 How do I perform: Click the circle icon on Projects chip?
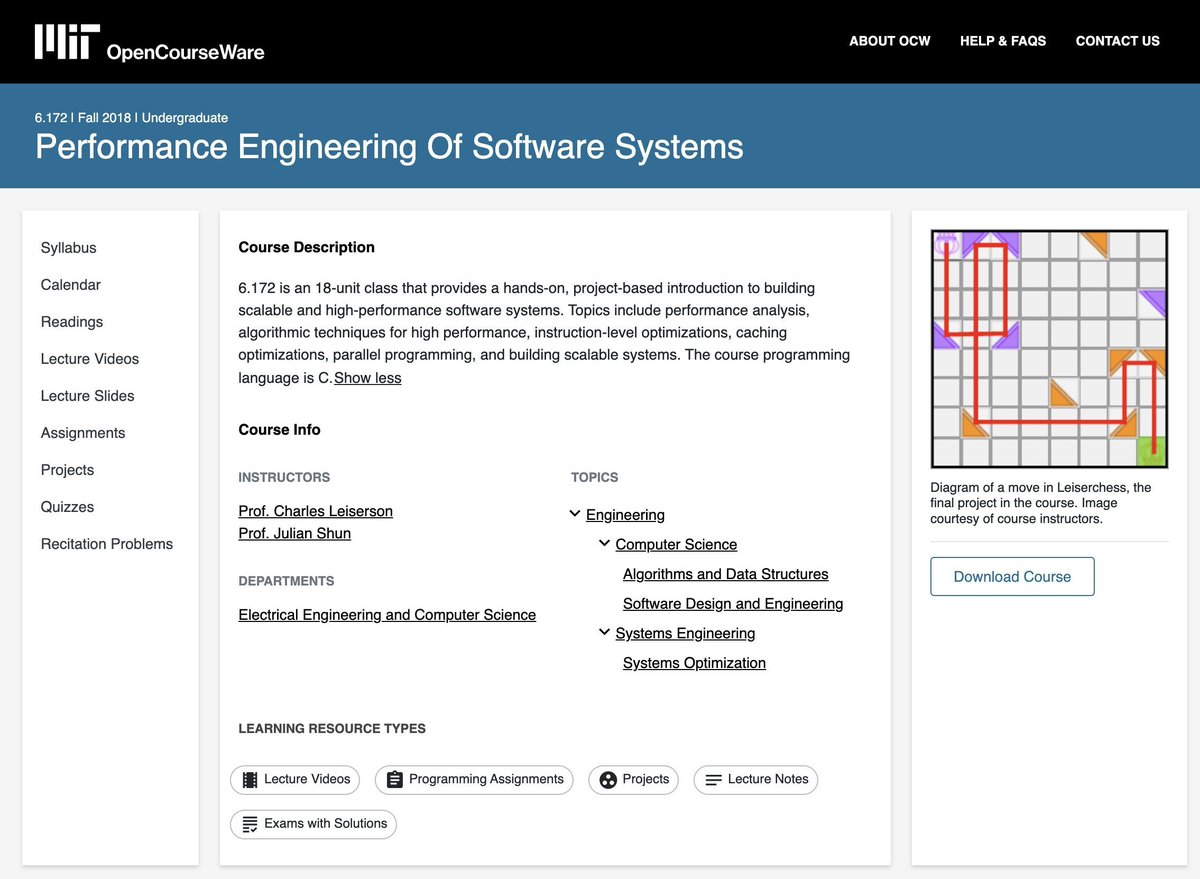(608, 780)
